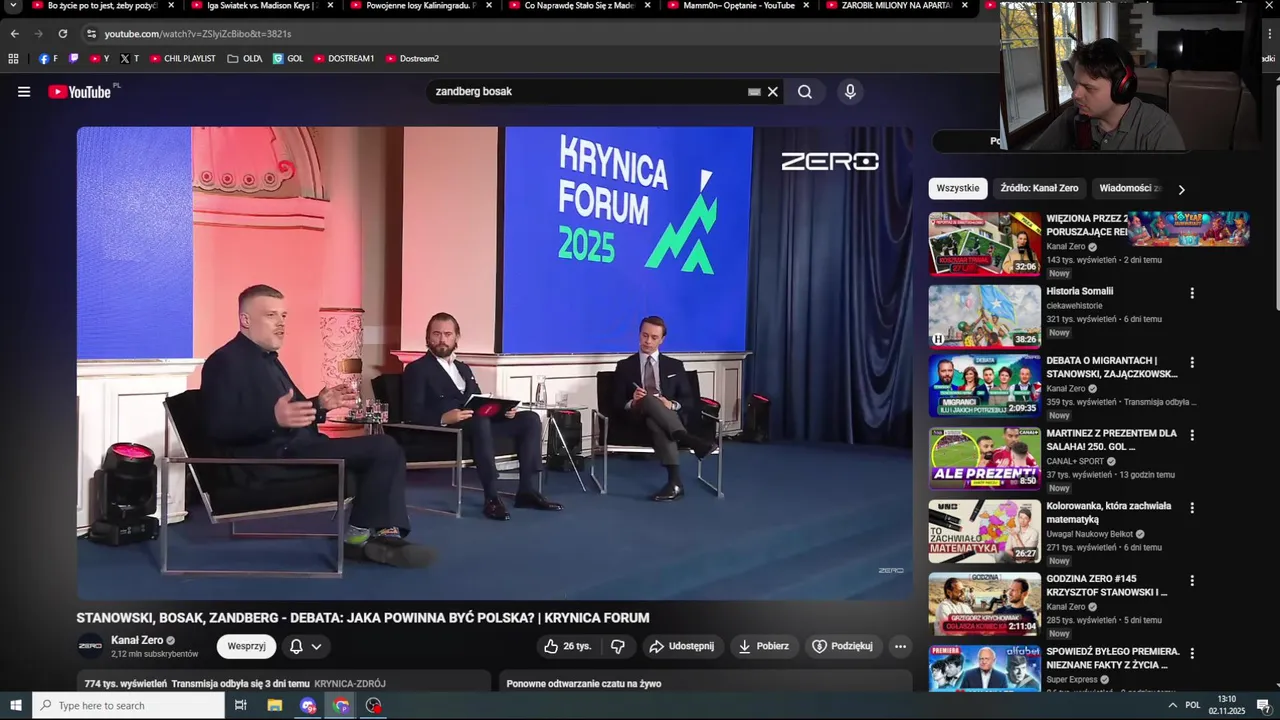Dislike the video with thumbs-down icon
The image size is (1280, 720).
click(x=618, y=646)
